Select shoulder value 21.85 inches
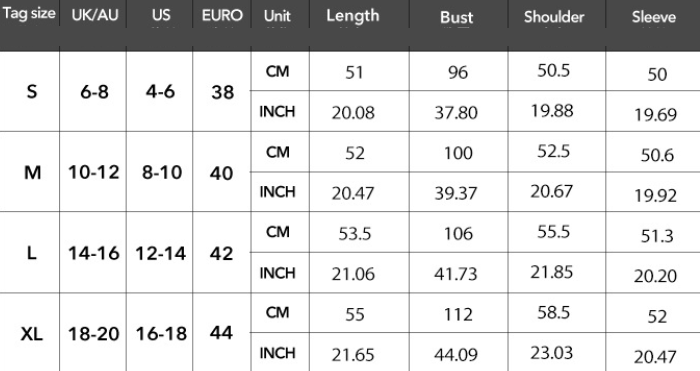 552,272
